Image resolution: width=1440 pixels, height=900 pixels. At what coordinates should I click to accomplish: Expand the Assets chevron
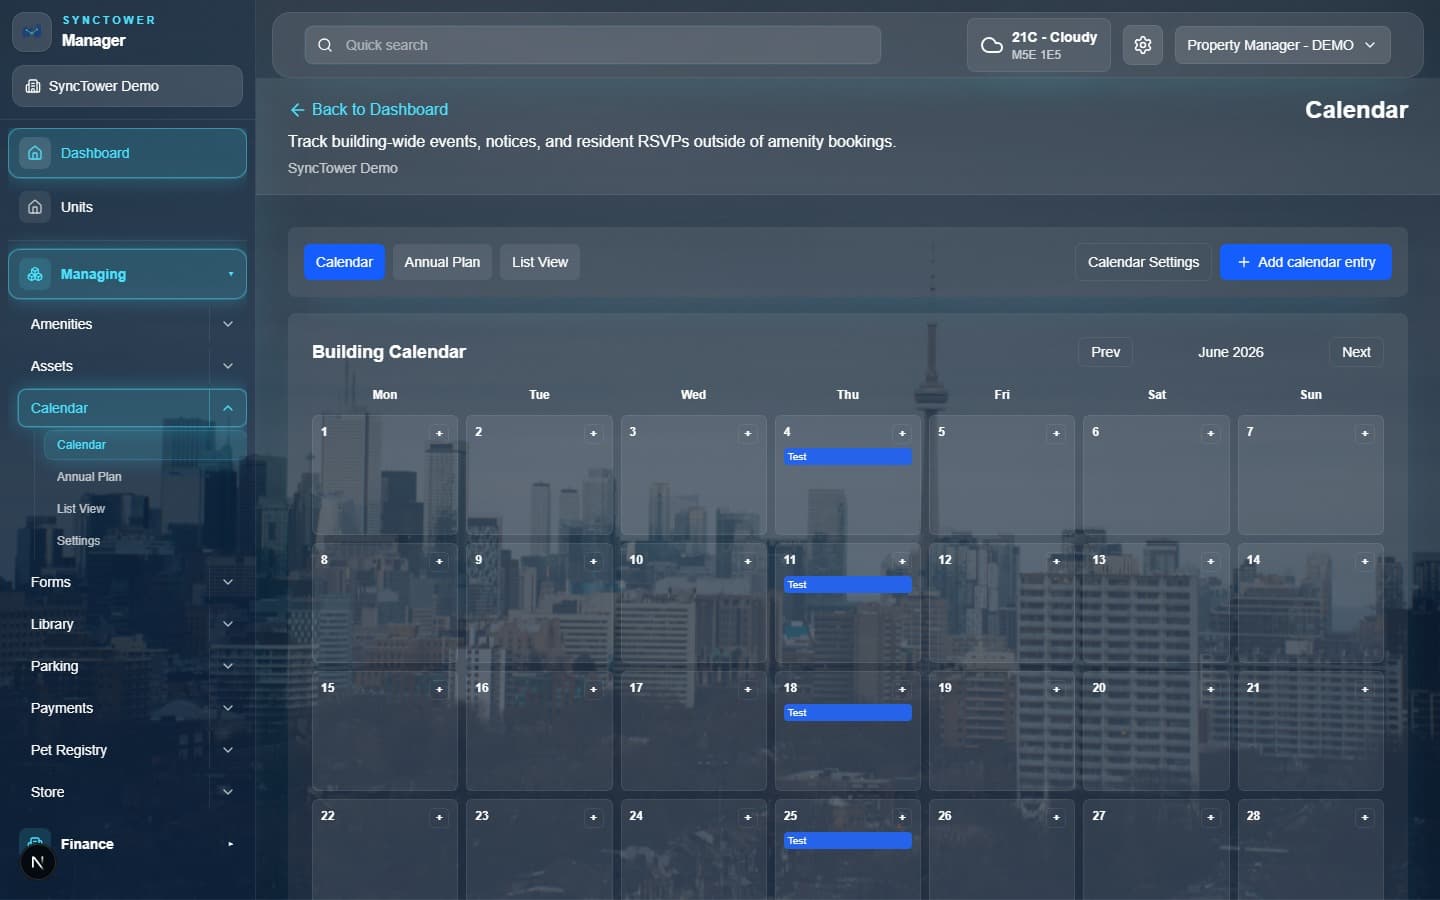click(x=228, y=366)
